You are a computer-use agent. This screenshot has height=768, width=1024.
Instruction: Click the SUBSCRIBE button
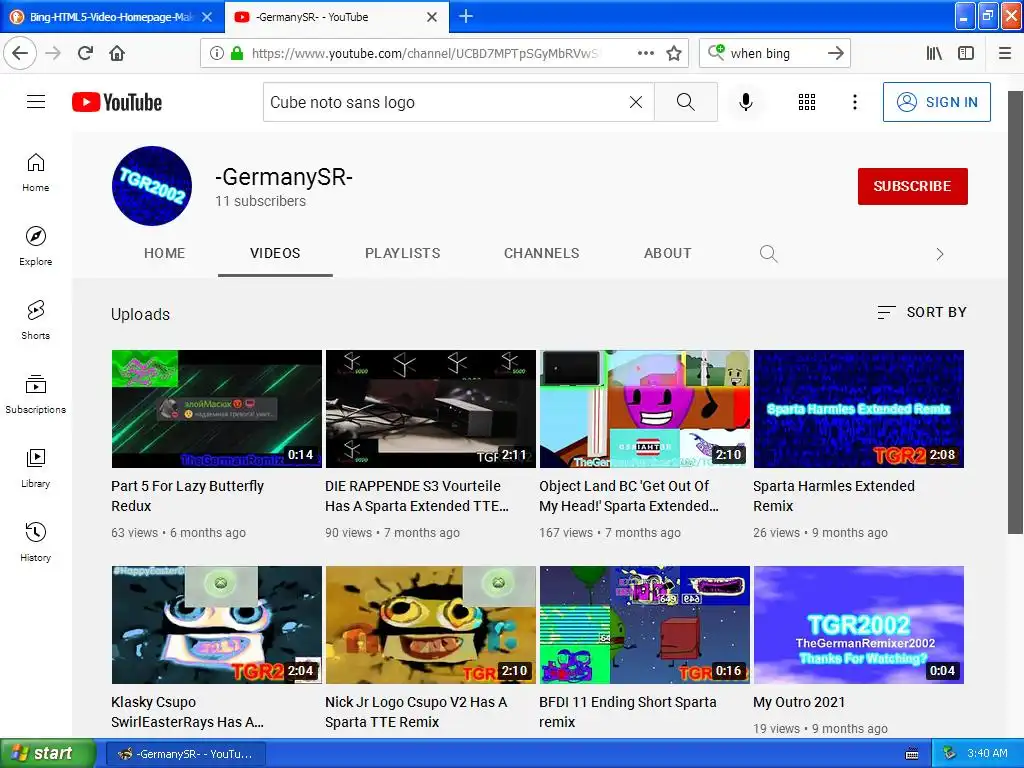point(912,186)
